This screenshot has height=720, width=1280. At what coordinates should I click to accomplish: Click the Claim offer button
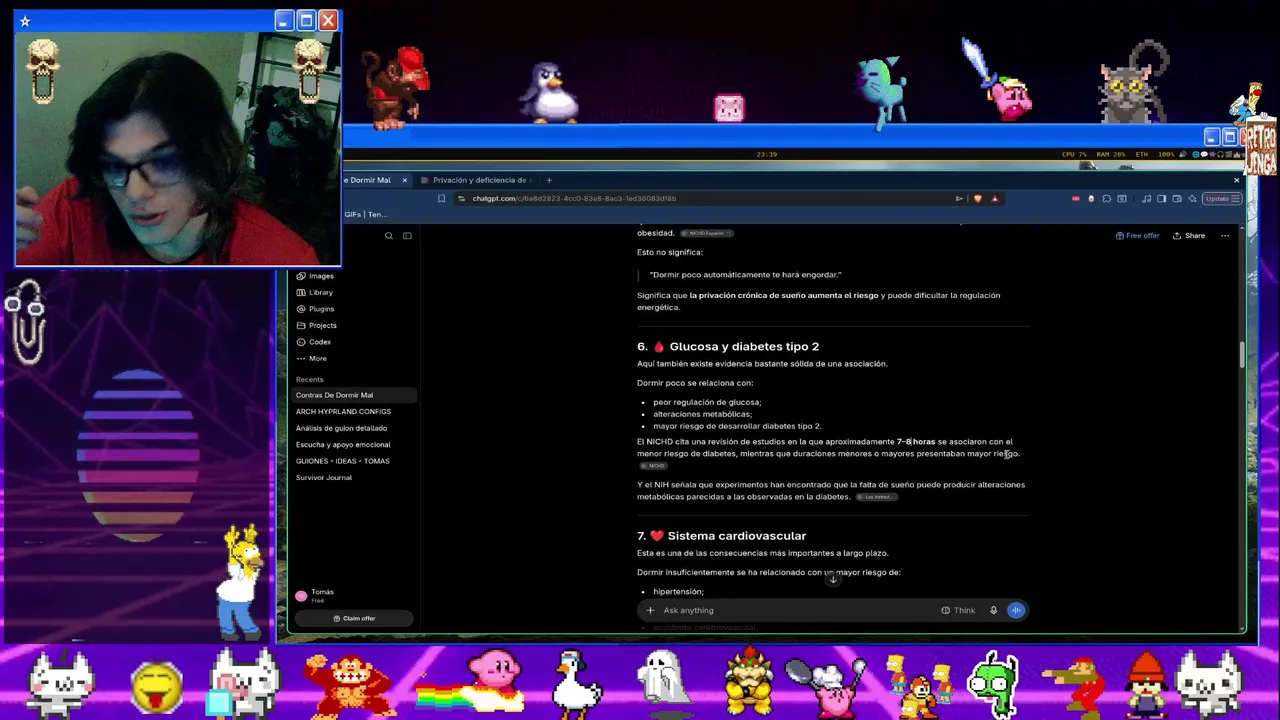tap(353, 618)
